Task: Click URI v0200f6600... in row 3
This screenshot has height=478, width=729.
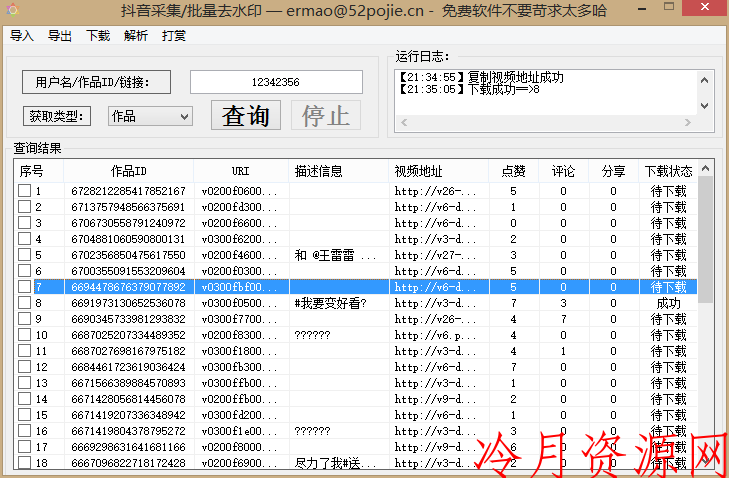Action: pyautogui.click(x=239, y=223)
